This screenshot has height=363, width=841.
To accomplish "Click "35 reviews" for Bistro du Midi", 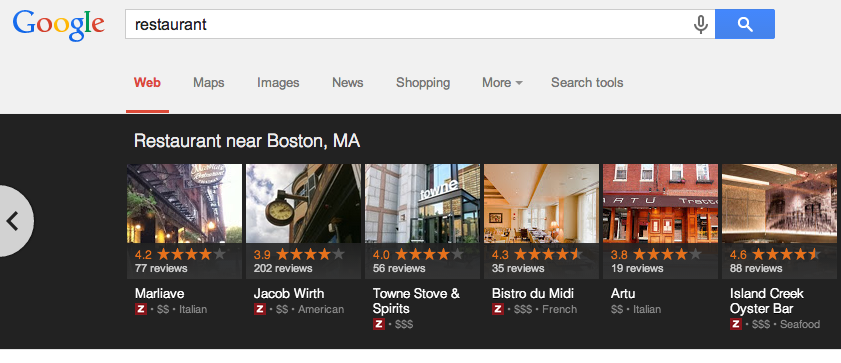I will [518, 268].
